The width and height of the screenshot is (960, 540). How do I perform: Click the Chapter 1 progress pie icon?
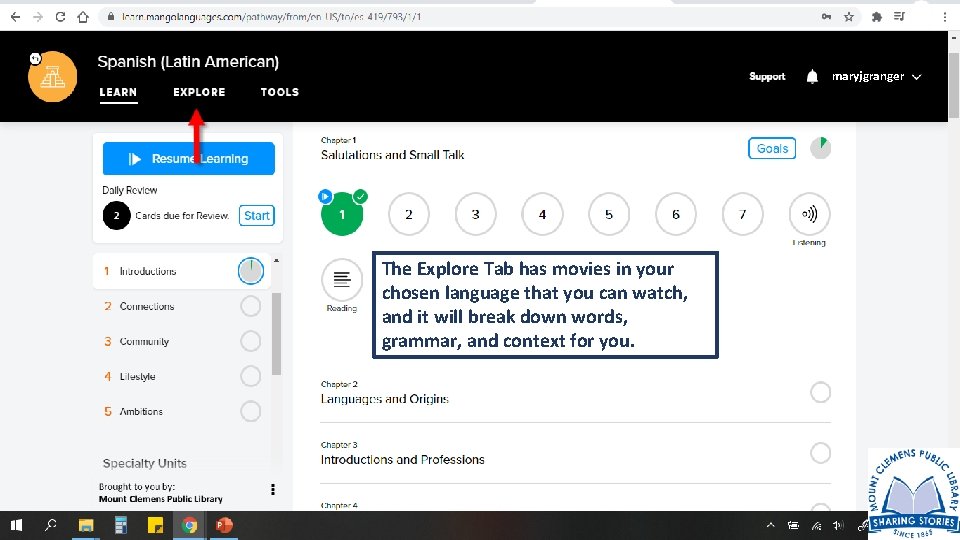(820, 148)
